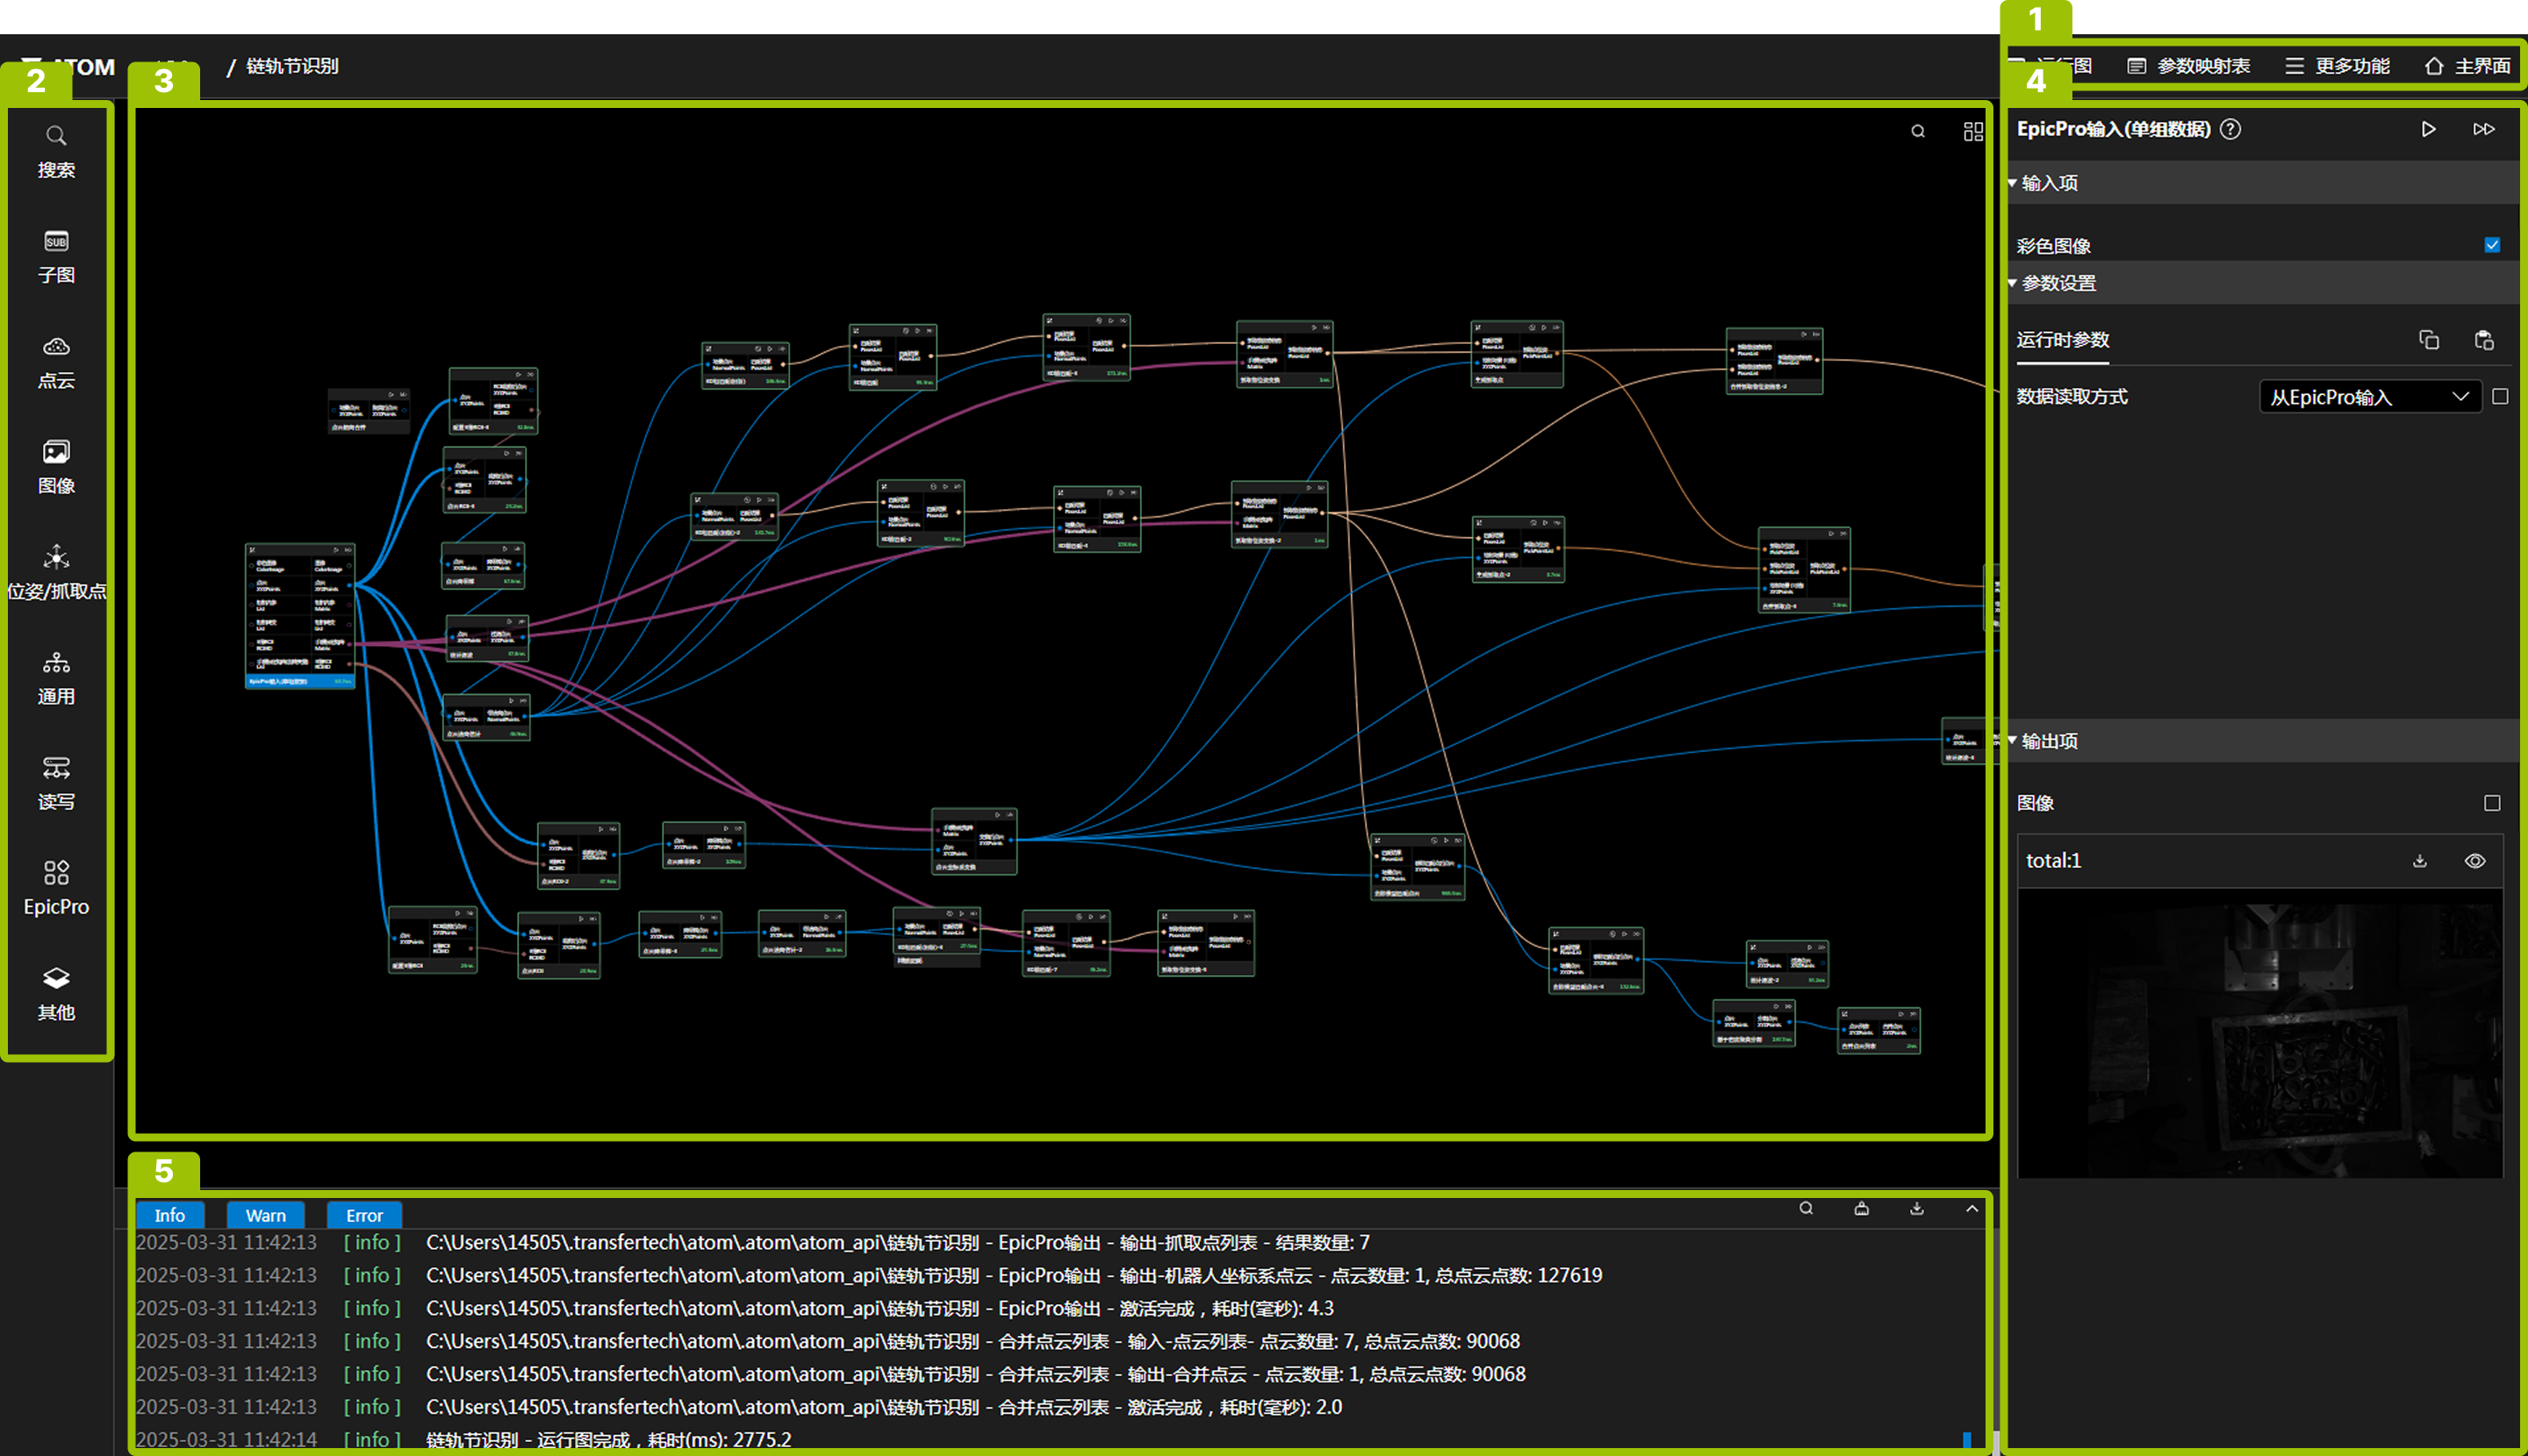Collapse the 输出项 section
This screenshot has height=1456, width=2528.
[2047, 741]
